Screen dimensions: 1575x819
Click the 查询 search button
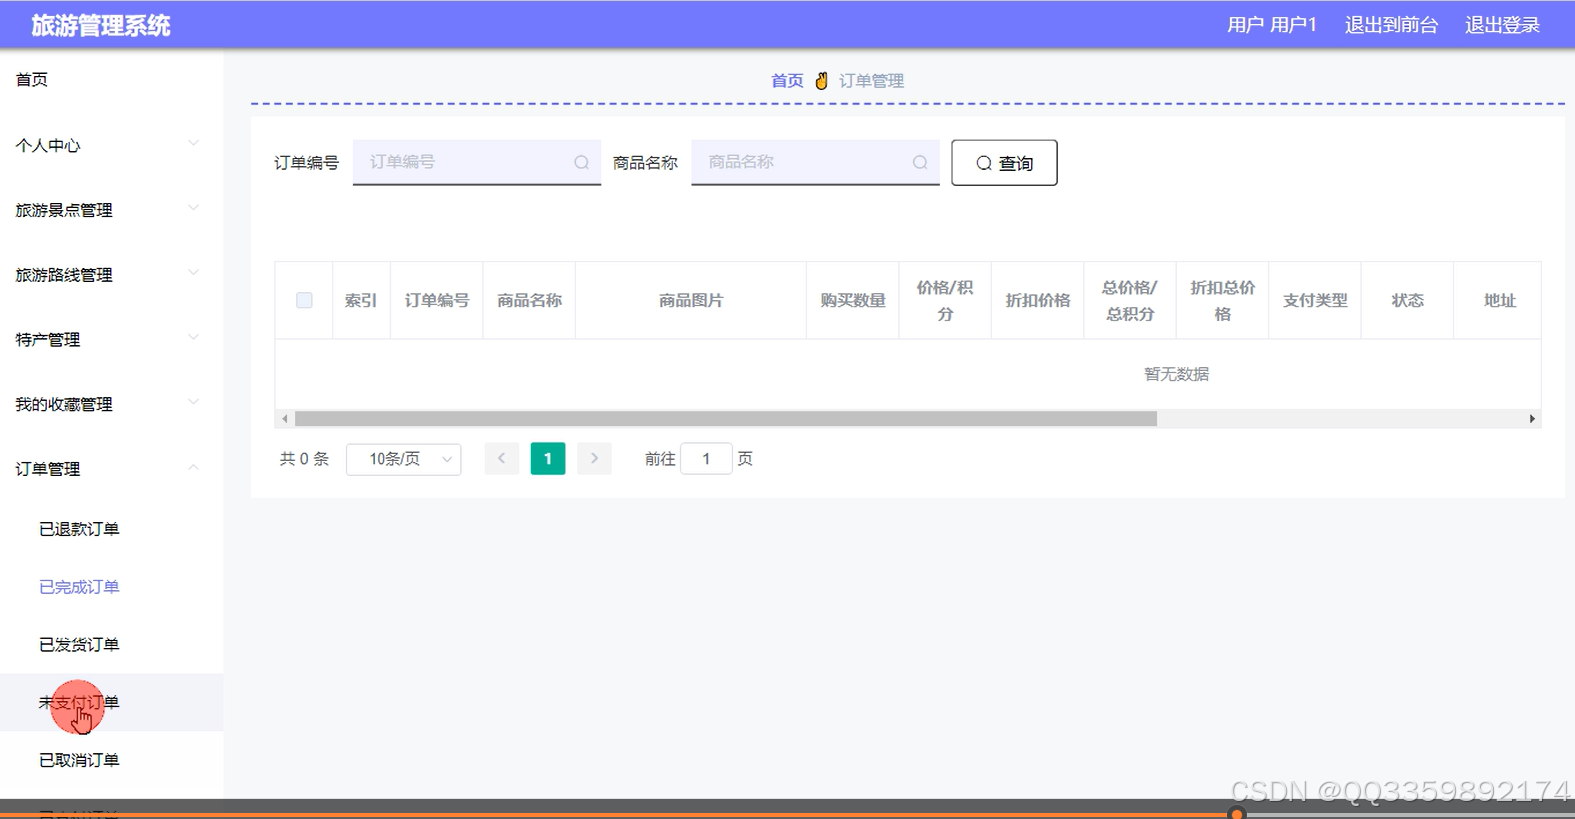[1004, 163]
